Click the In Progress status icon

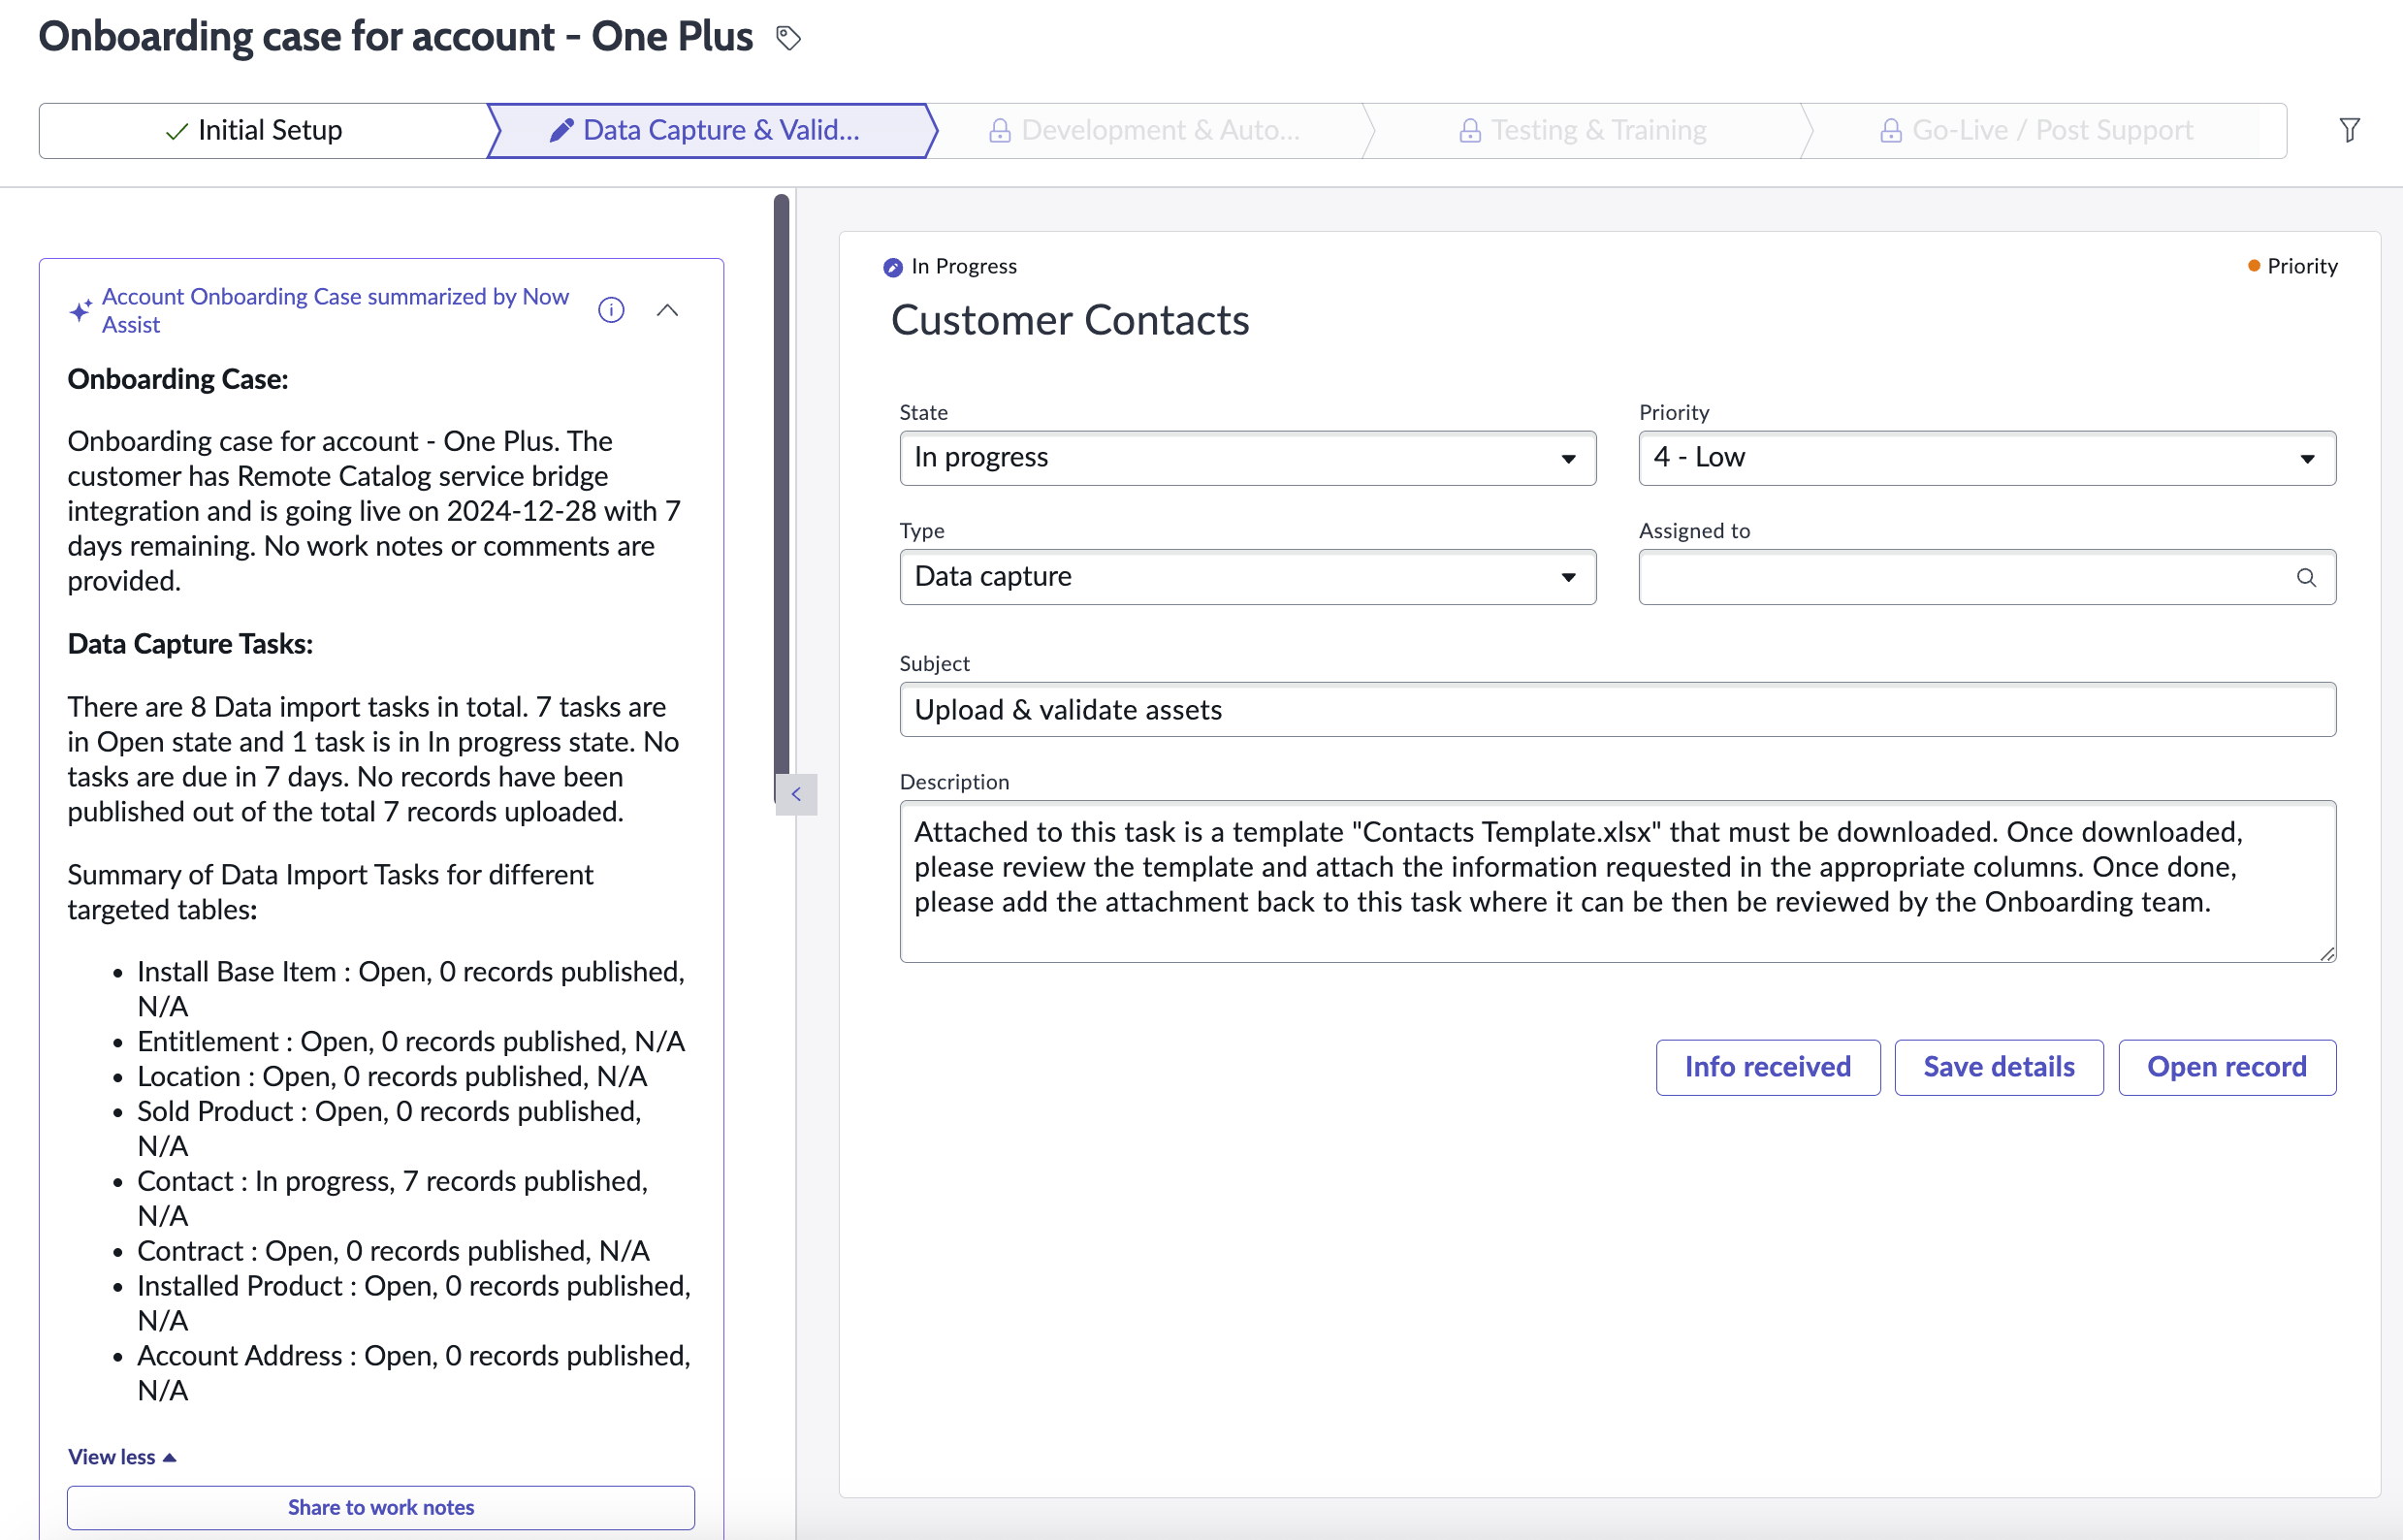[892, 267]
